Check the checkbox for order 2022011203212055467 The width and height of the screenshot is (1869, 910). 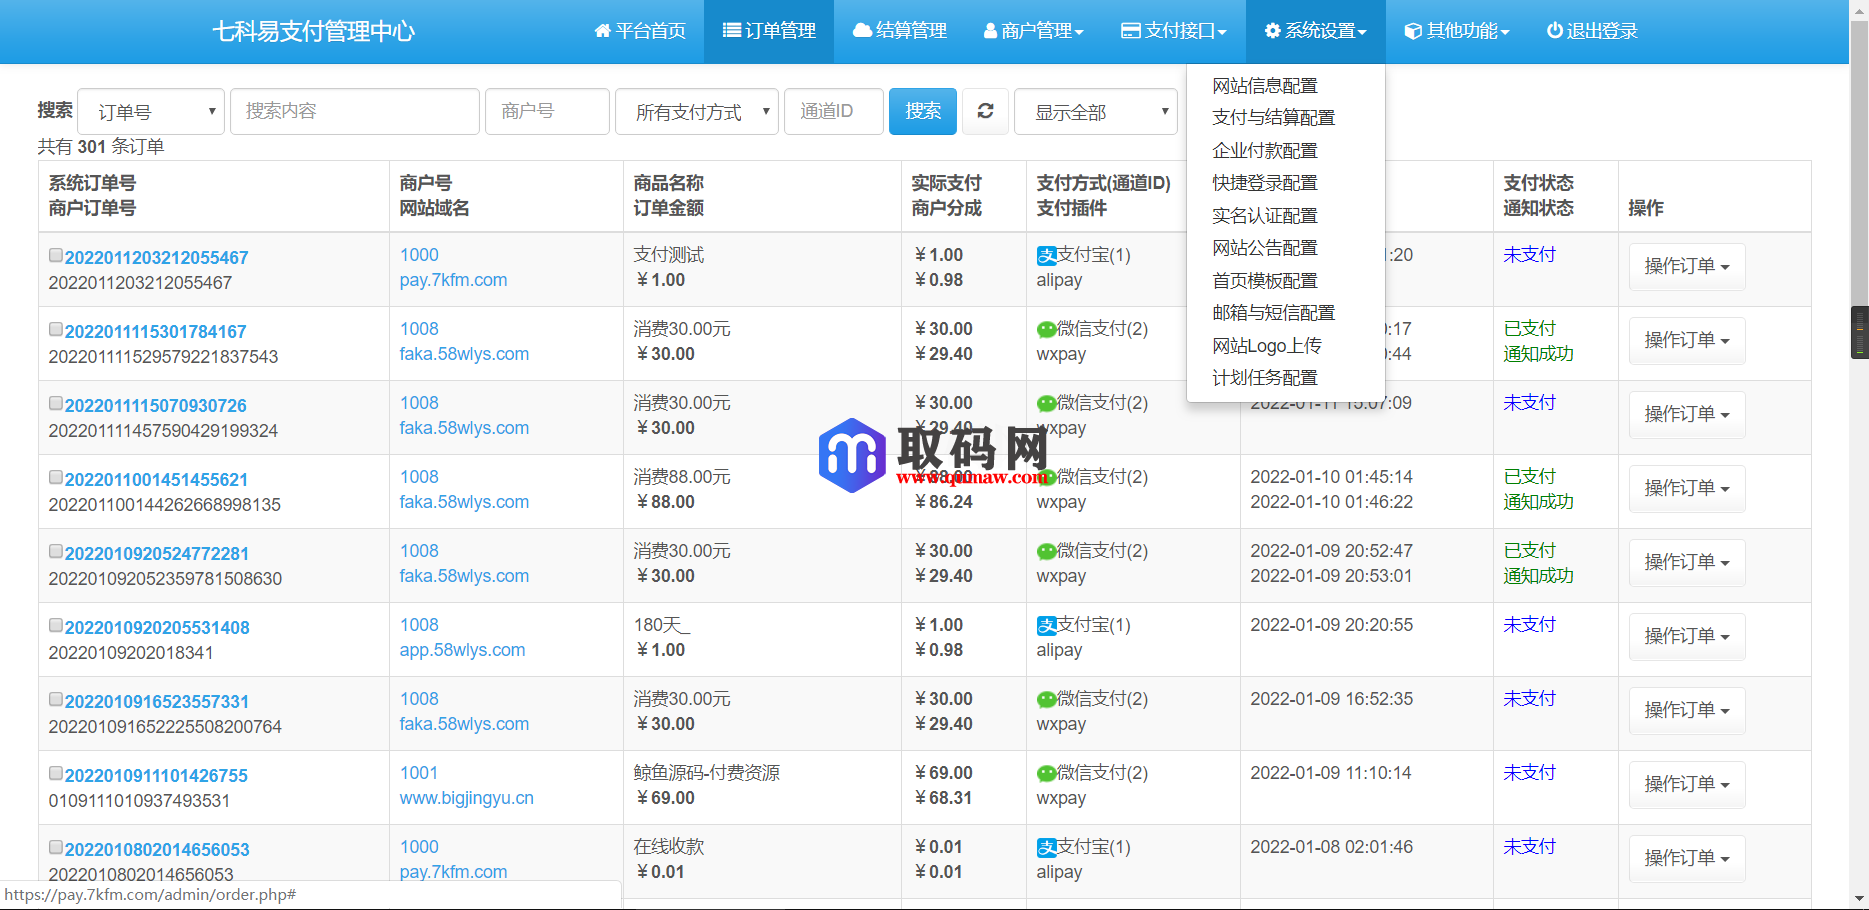click(x=56, y=254)
